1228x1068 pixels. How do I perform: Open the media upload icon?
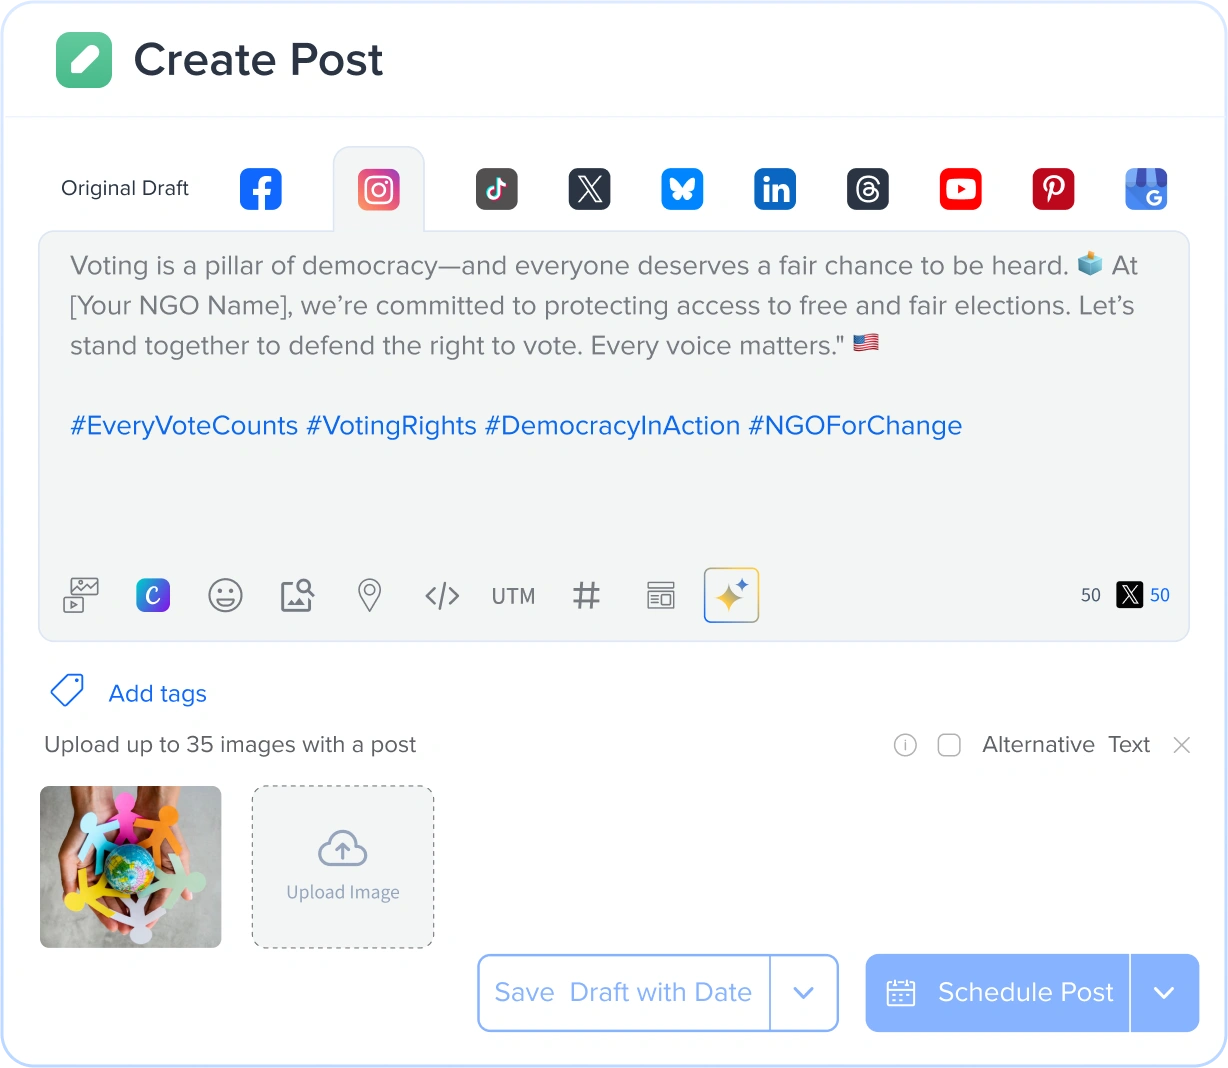[x=80, y=595]
